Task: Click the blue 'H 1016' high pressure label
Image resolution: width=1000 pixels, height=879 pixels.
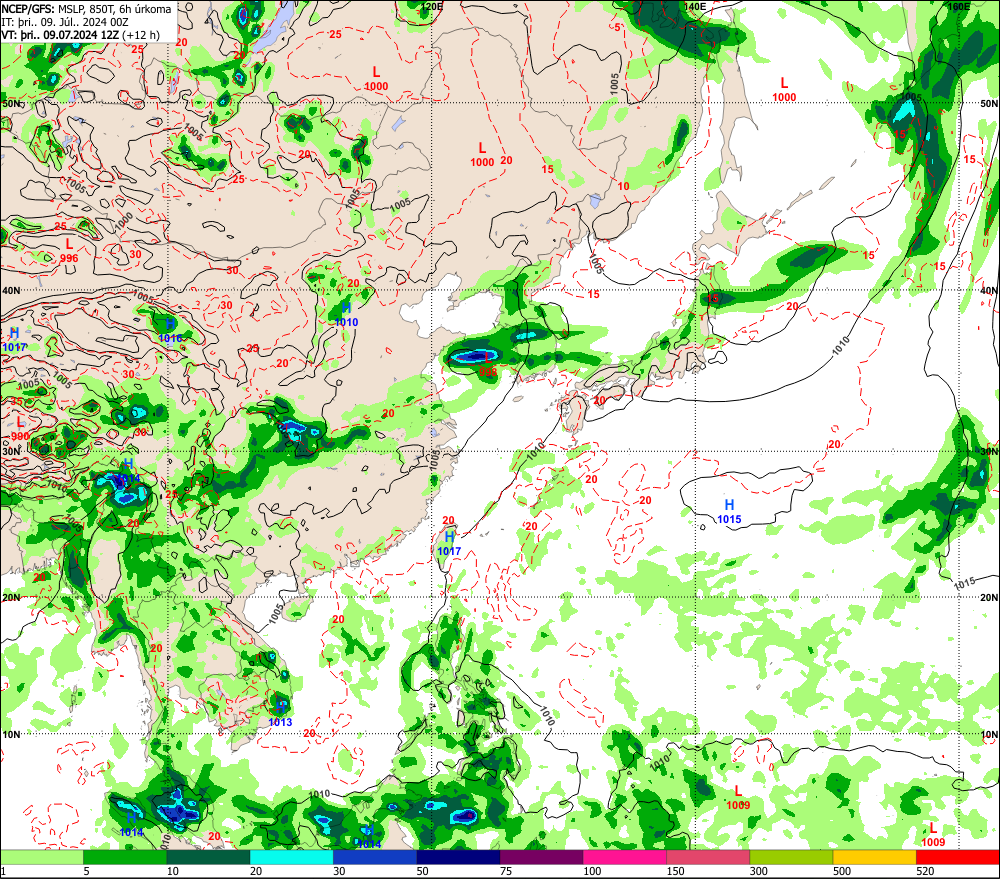Action: [x=170, y=331]
